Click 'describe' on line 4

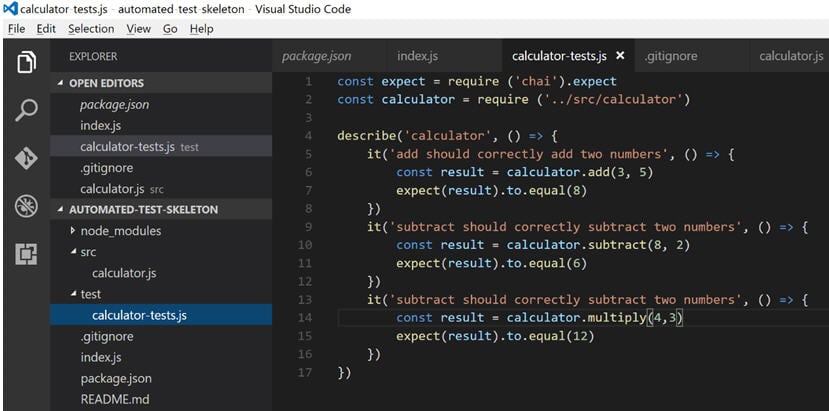coord(367,136)
